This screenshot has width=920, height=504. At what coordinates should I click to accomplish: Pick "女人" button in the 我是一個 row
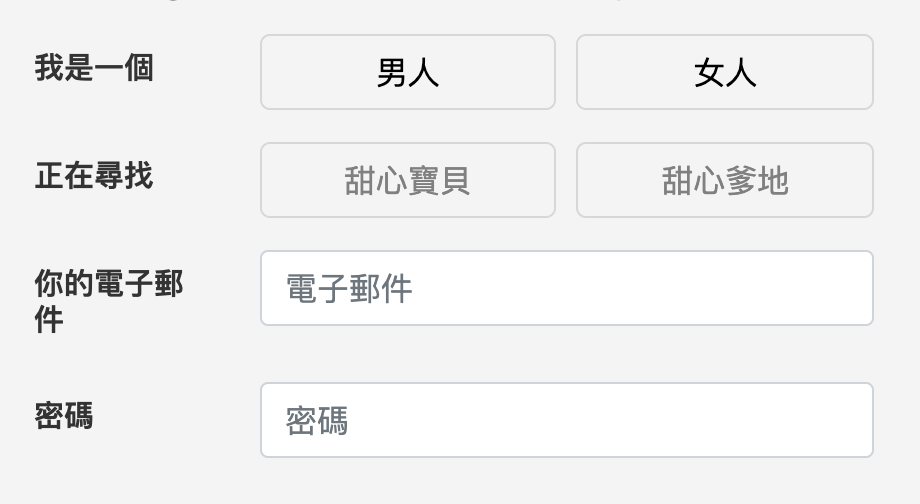pyautogui.click(x=724, y=72)
